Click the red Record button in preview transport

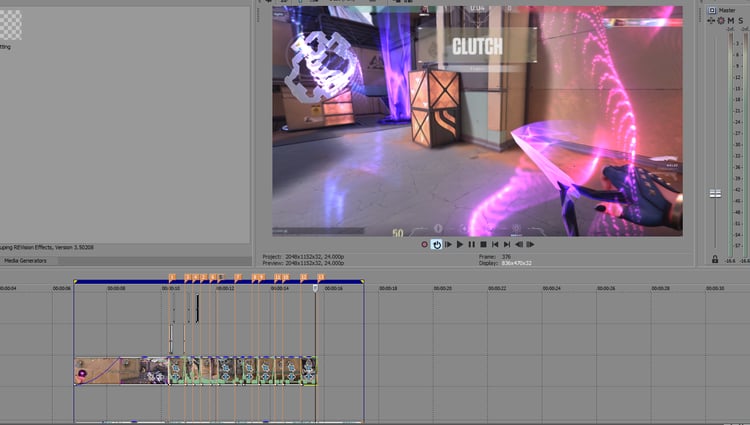tap(424, 244)
